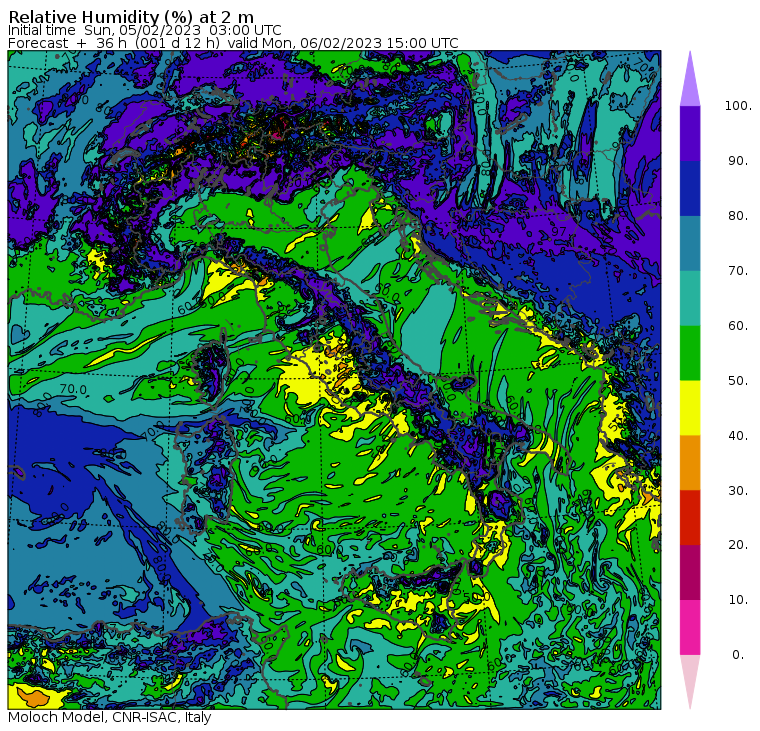Click the 'Forecast + 36 h' validity line
Screen dimensions: 760x731
pyautogui.click(x=233, y=43)
